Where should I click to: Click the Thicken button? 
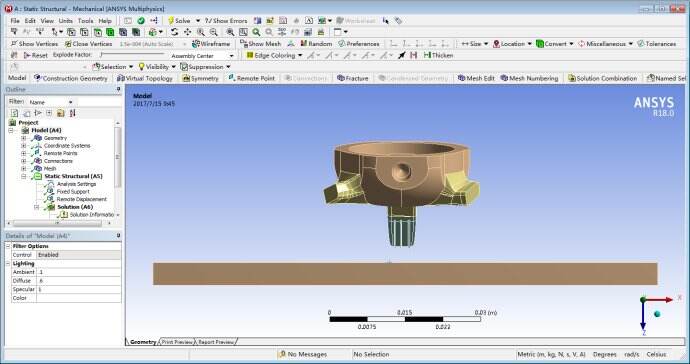click(x=438, y=55)
